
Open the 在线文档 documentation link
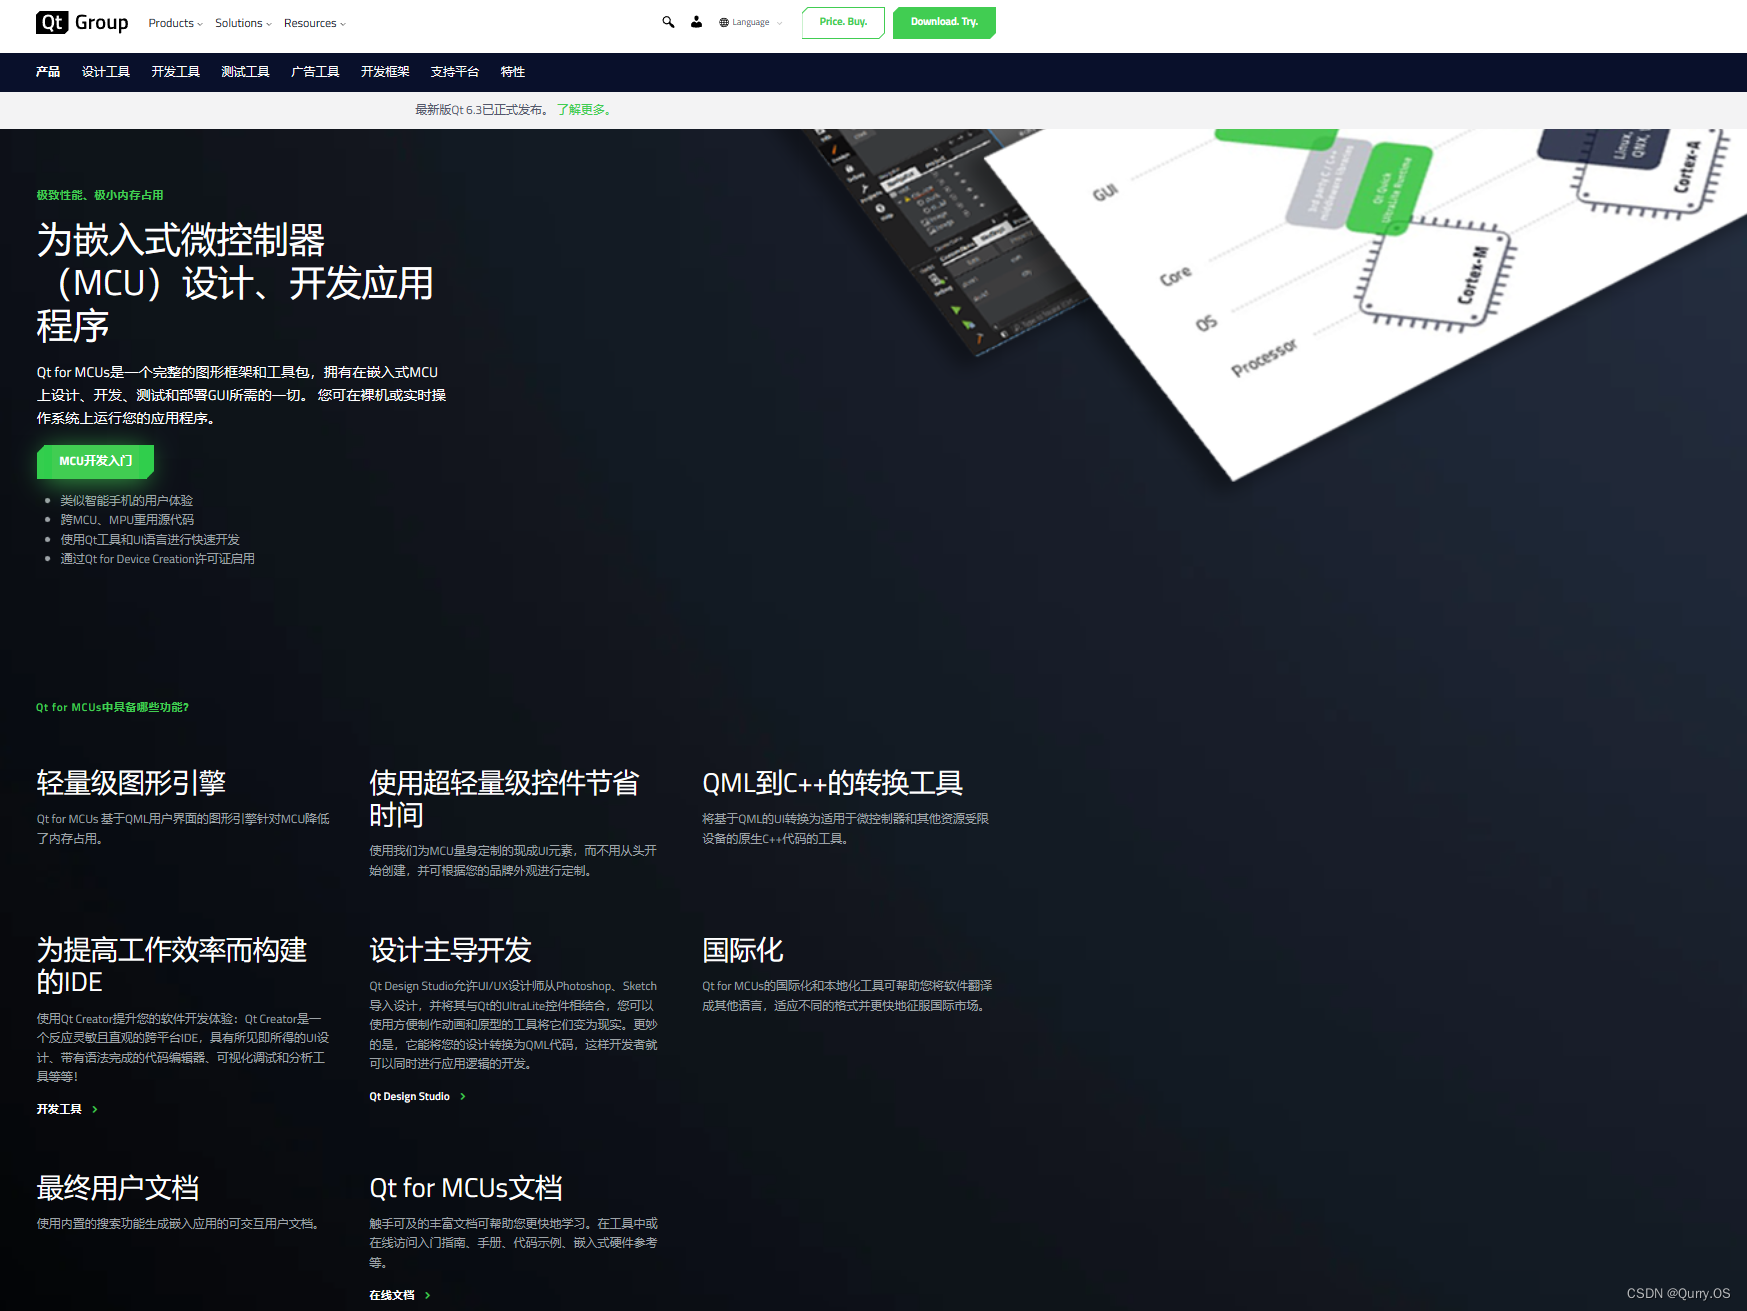click(392, 1295)
